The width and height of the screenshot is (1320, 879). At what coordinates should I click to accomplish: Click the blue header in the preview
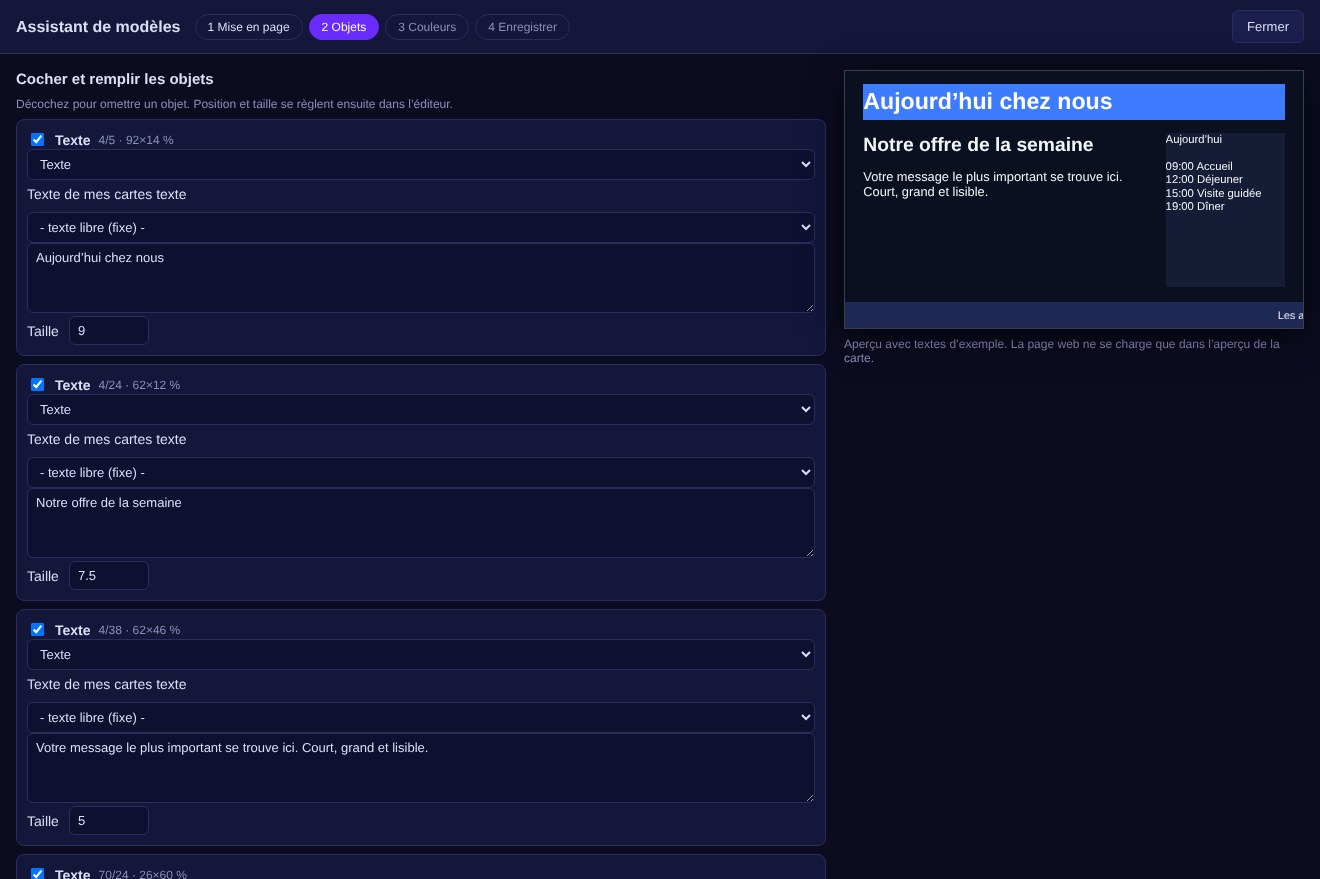1074,102
